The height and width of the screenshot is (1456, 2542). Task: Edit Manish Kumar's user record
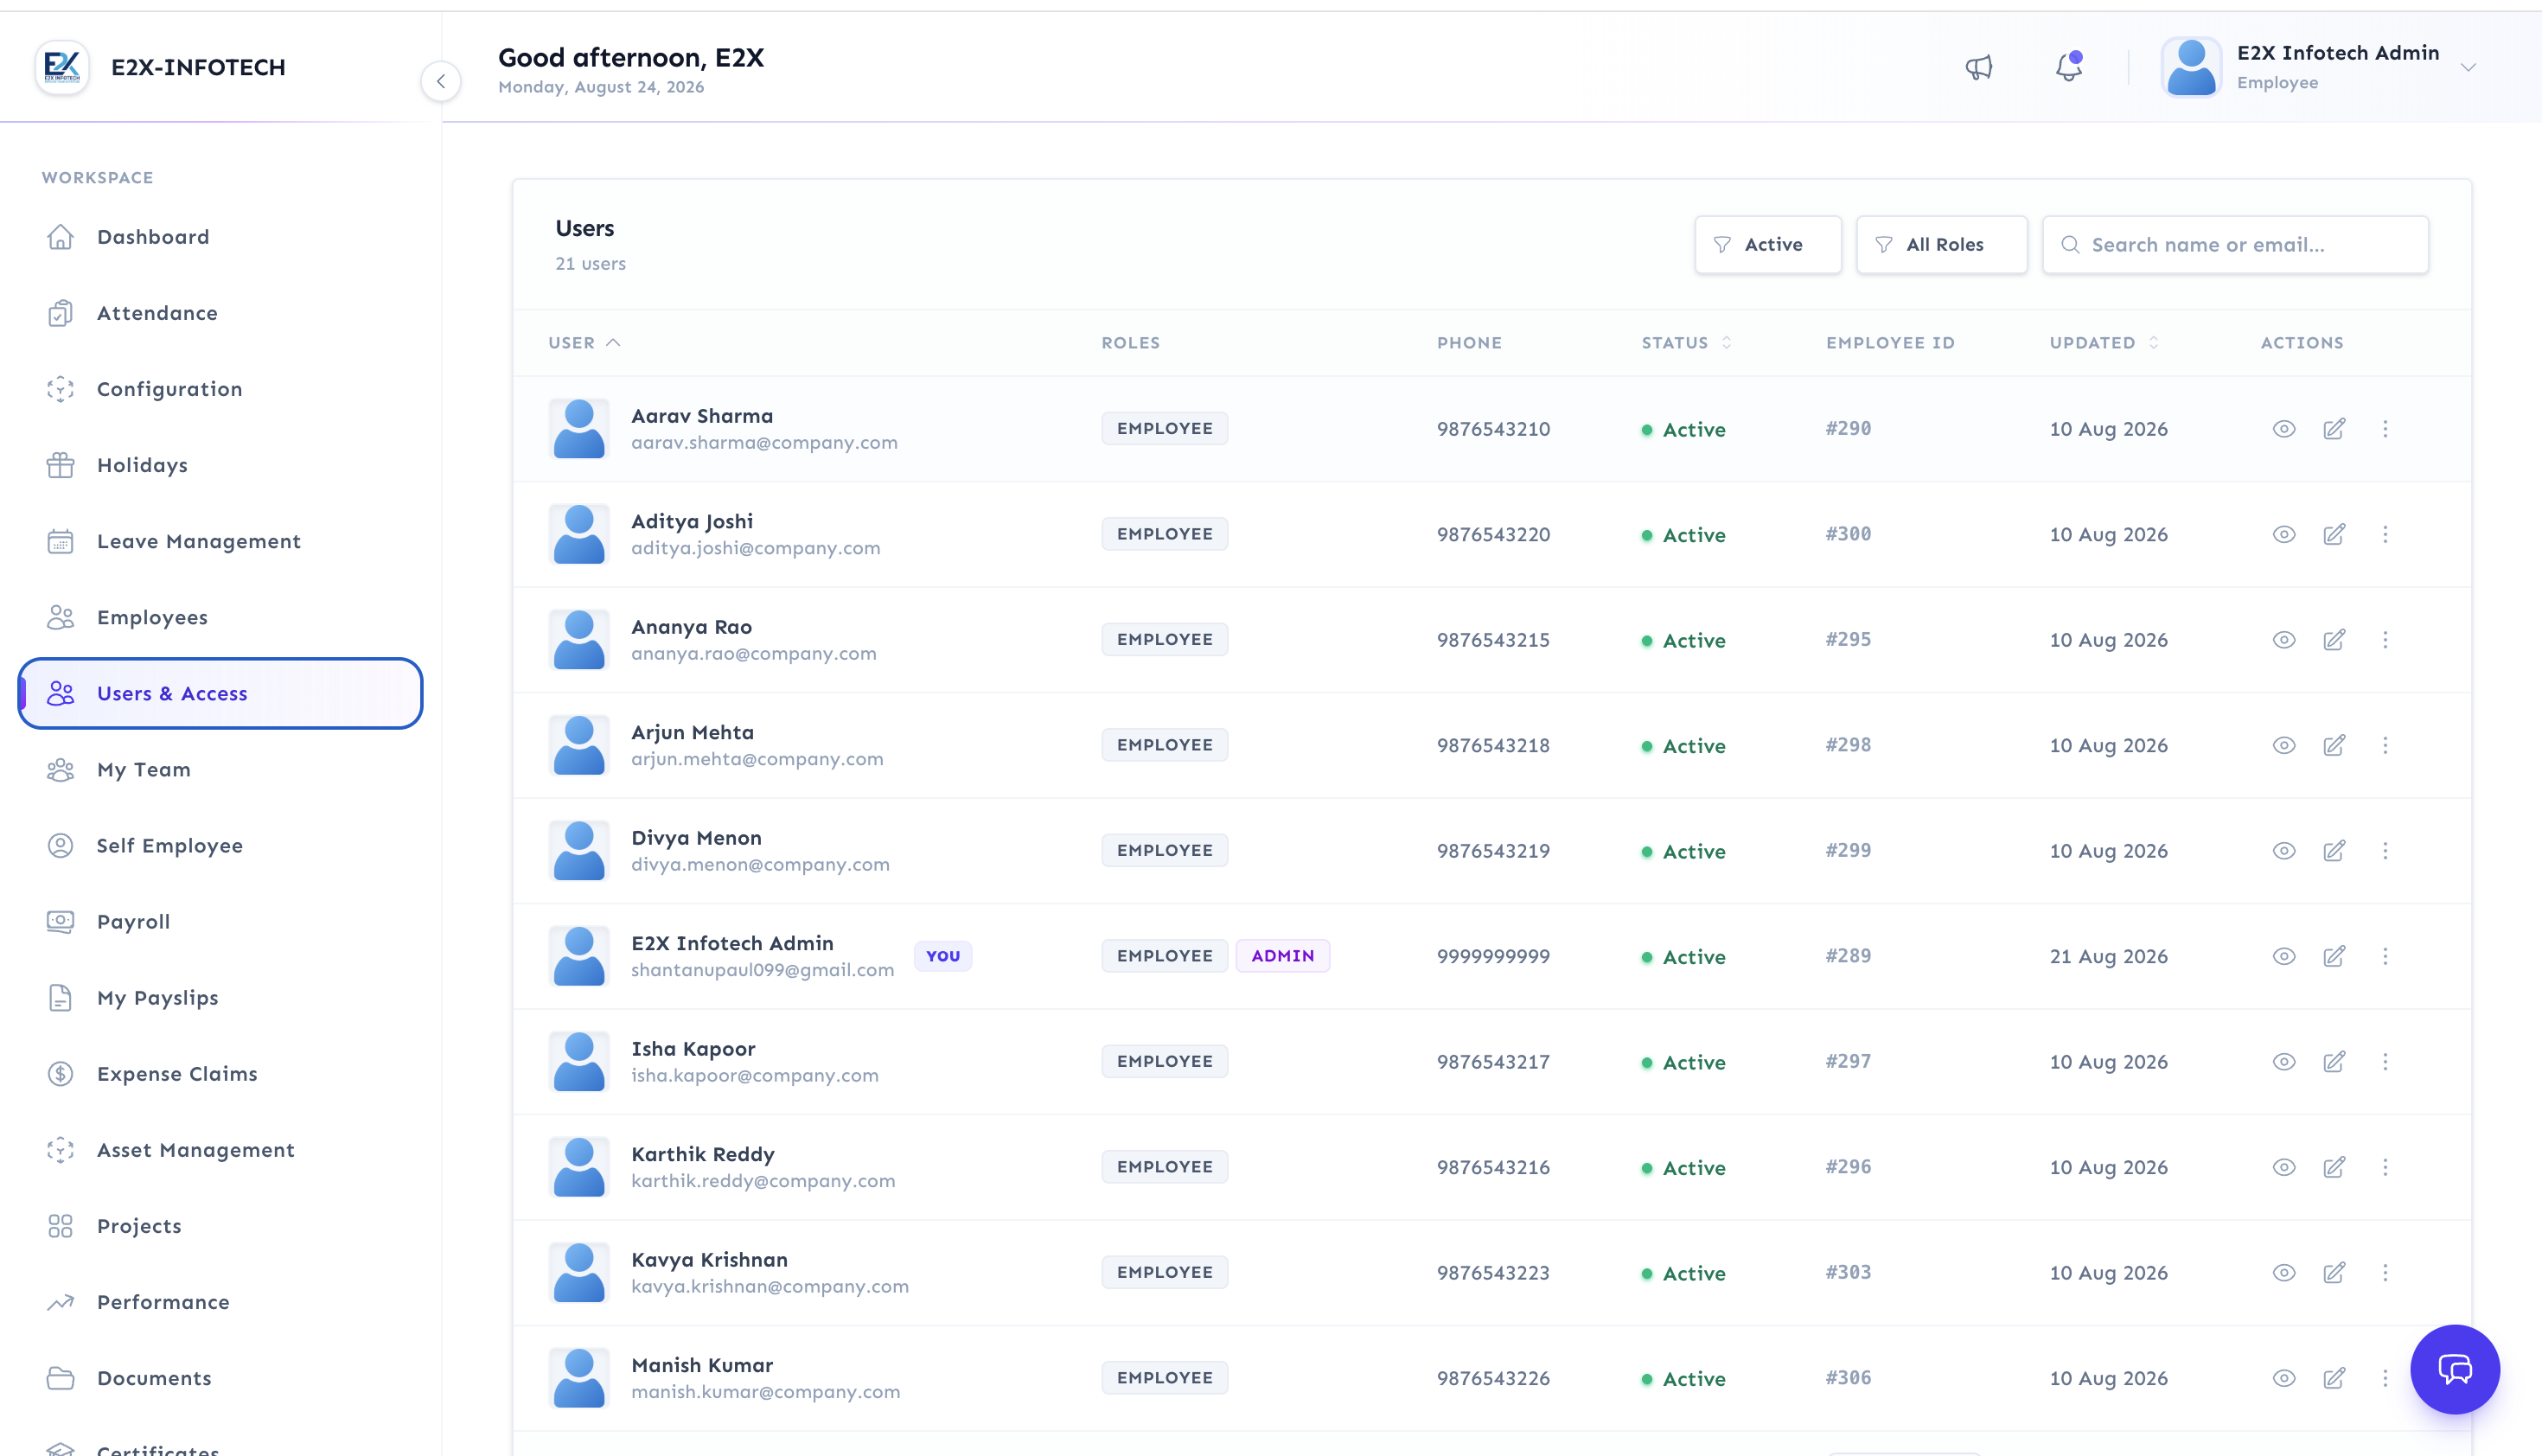pyautogui.click(x=2334, y=1378)
